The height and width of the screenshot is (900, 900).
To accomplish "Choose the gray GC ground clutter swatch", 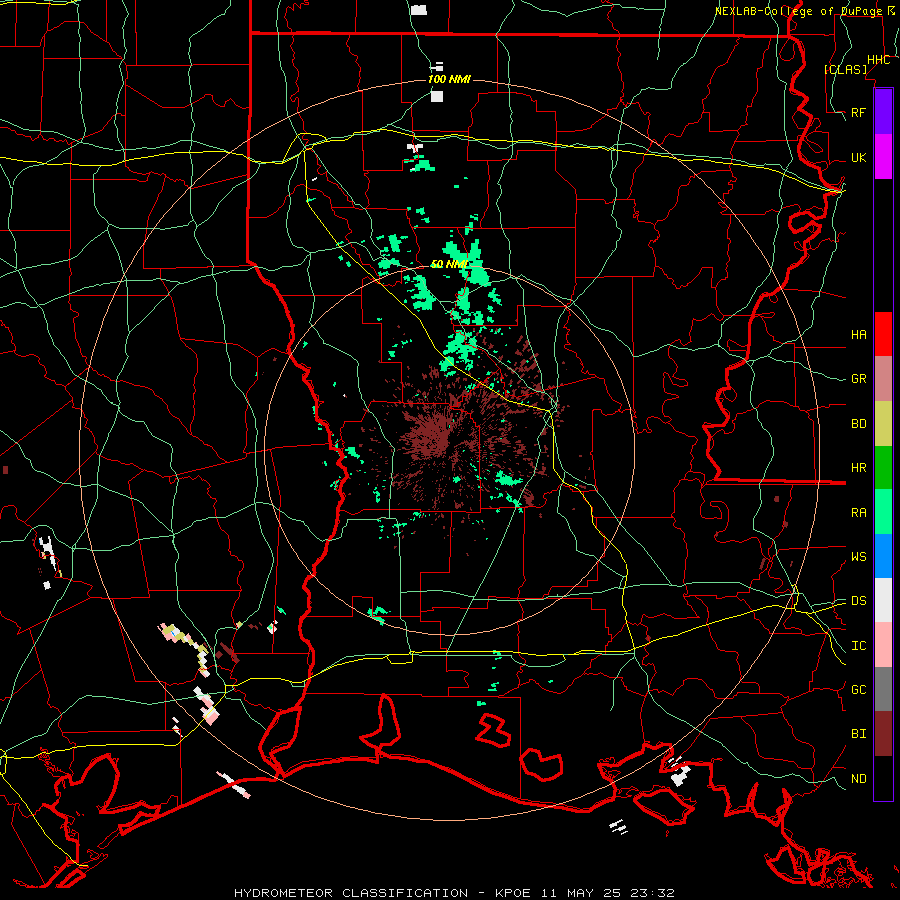I will tap(883, 689).
